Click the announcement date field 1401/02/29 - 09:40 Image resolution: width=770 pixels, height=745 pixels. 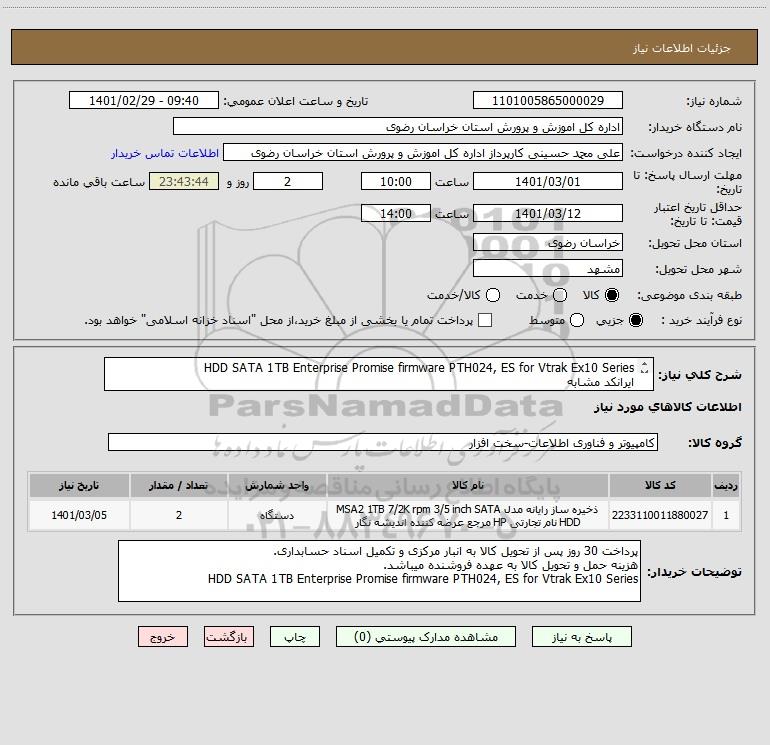pyautogui.click(x=144, y=100)
